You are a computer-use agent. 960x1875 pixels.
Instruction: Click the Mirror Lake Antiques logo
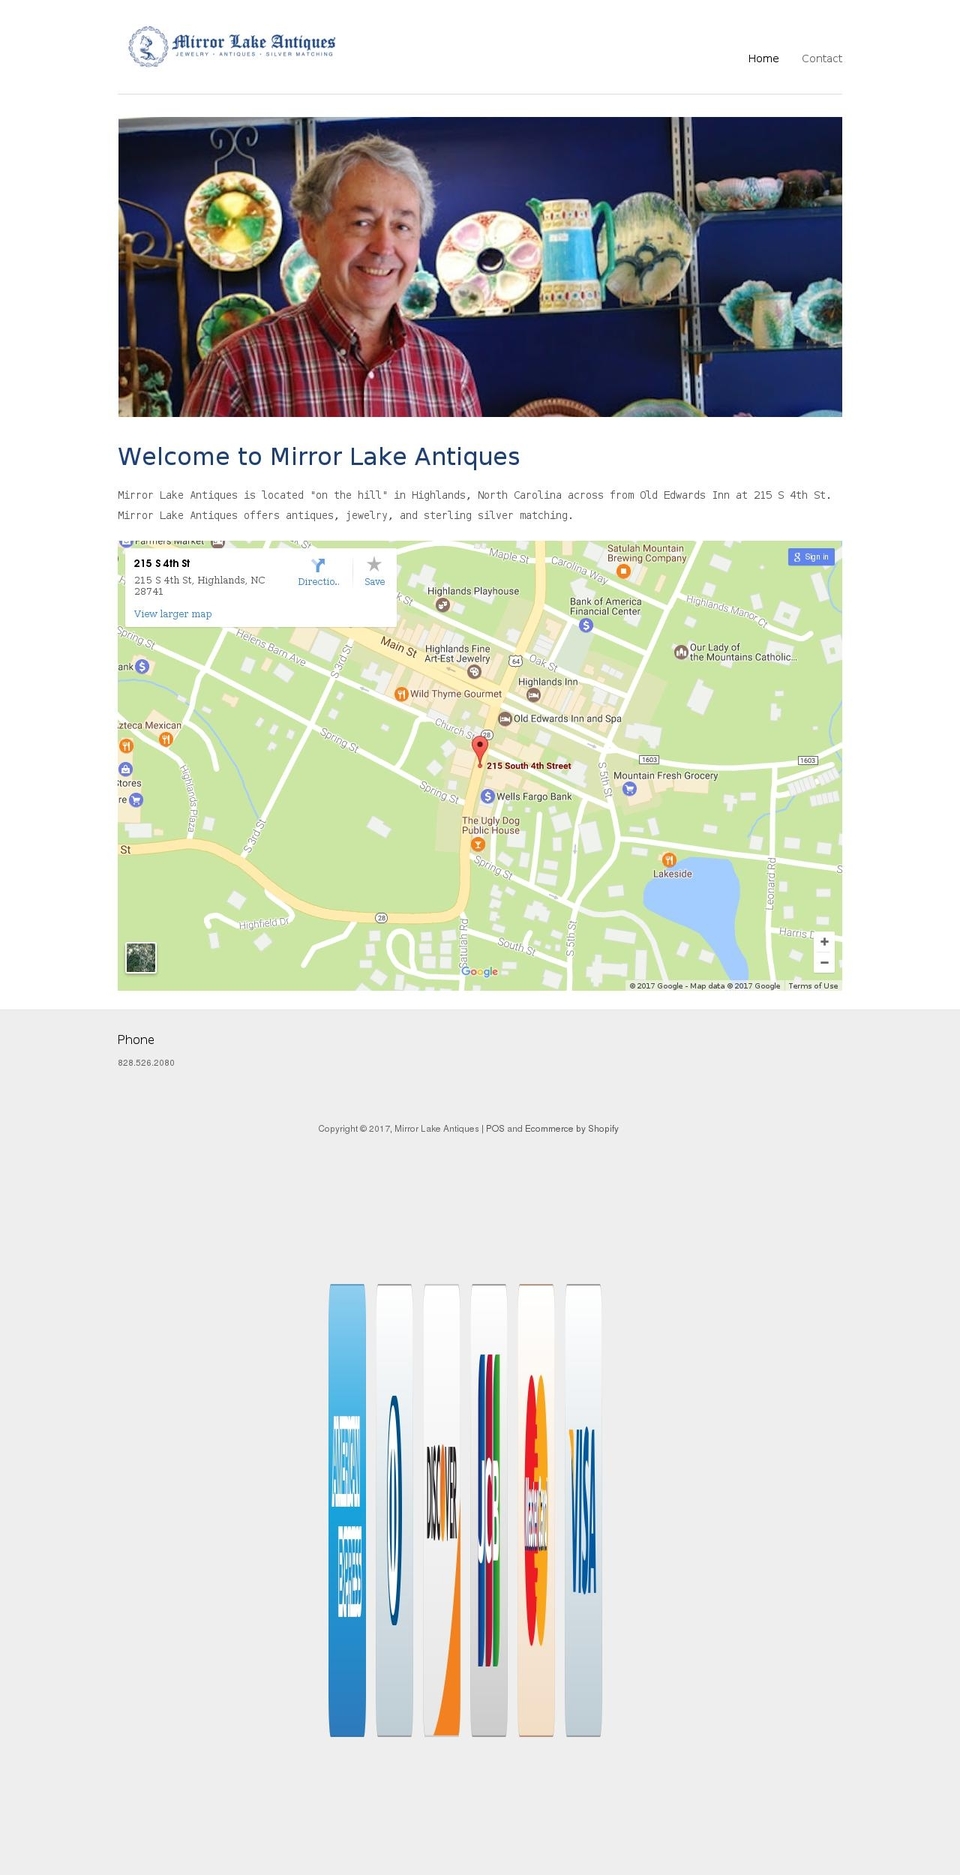(x=232, y=46)
